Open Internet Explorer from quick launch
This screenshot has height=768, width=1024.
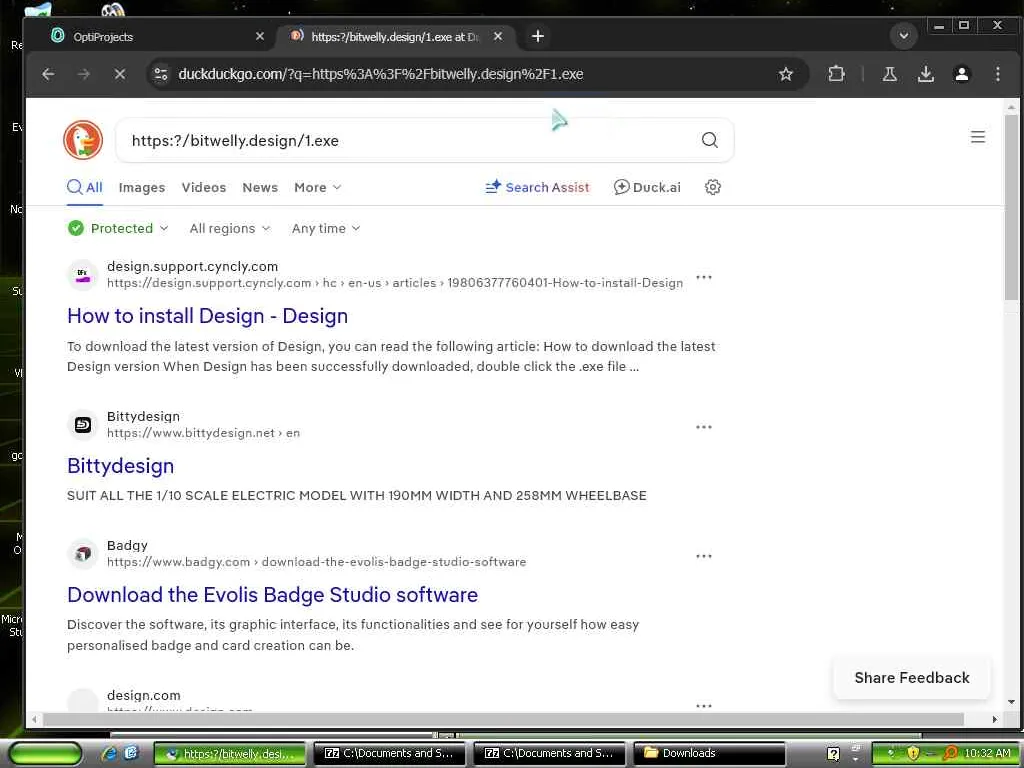108,753
